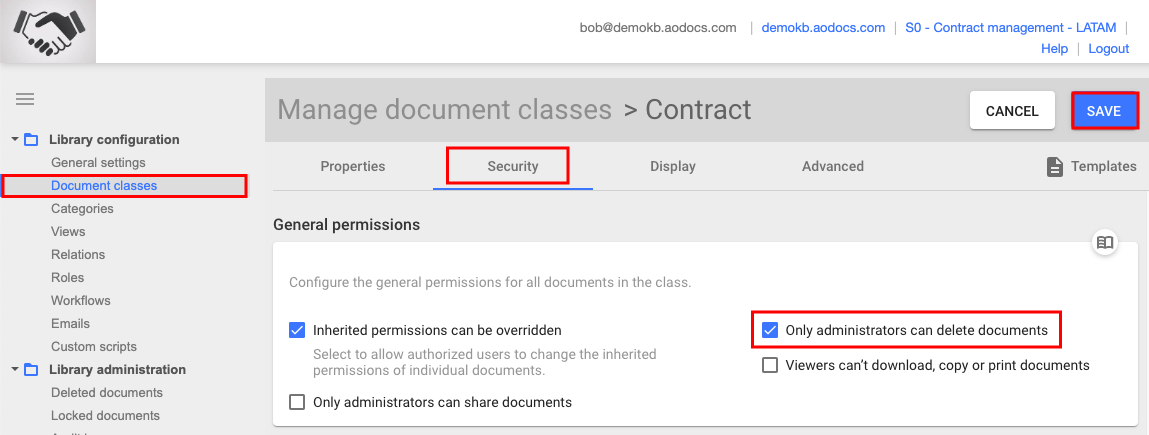Image resolution: width=1149 pixels, height=435 pixels.
Task: Click the Library configuration folder icon
Action: [31, 139]
